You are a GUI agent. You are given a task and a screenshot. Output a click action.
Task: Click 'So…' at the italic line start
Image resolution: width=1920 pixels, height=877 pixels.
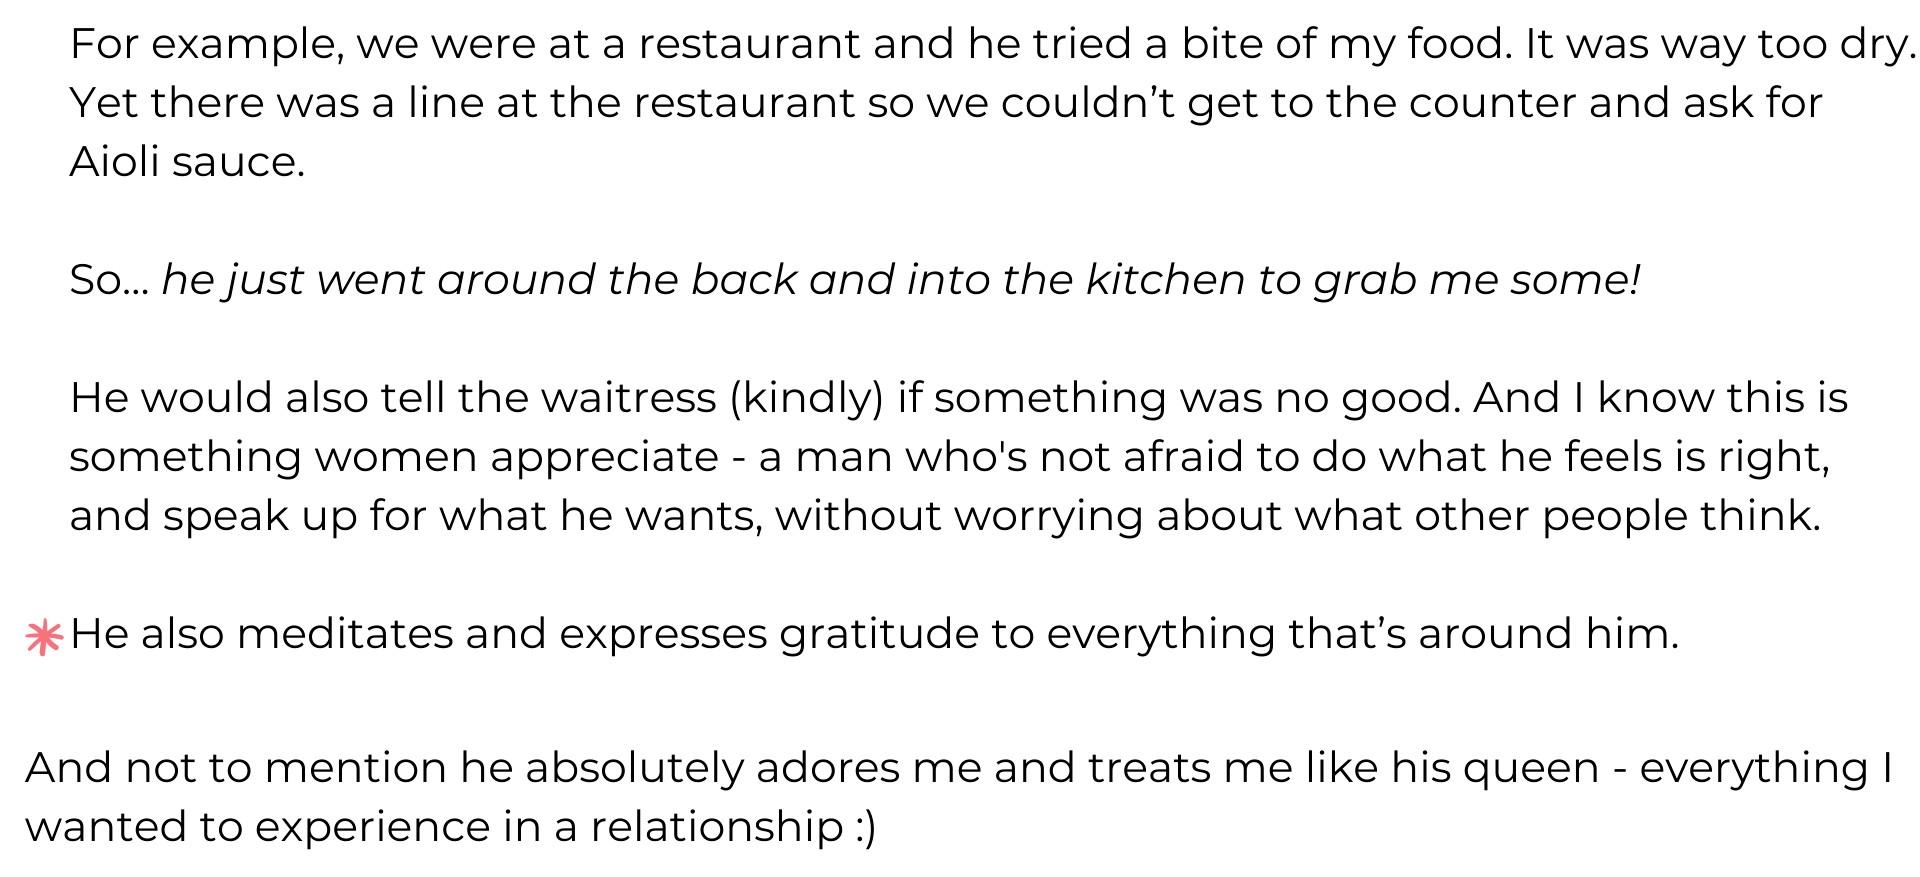point(109,281)
